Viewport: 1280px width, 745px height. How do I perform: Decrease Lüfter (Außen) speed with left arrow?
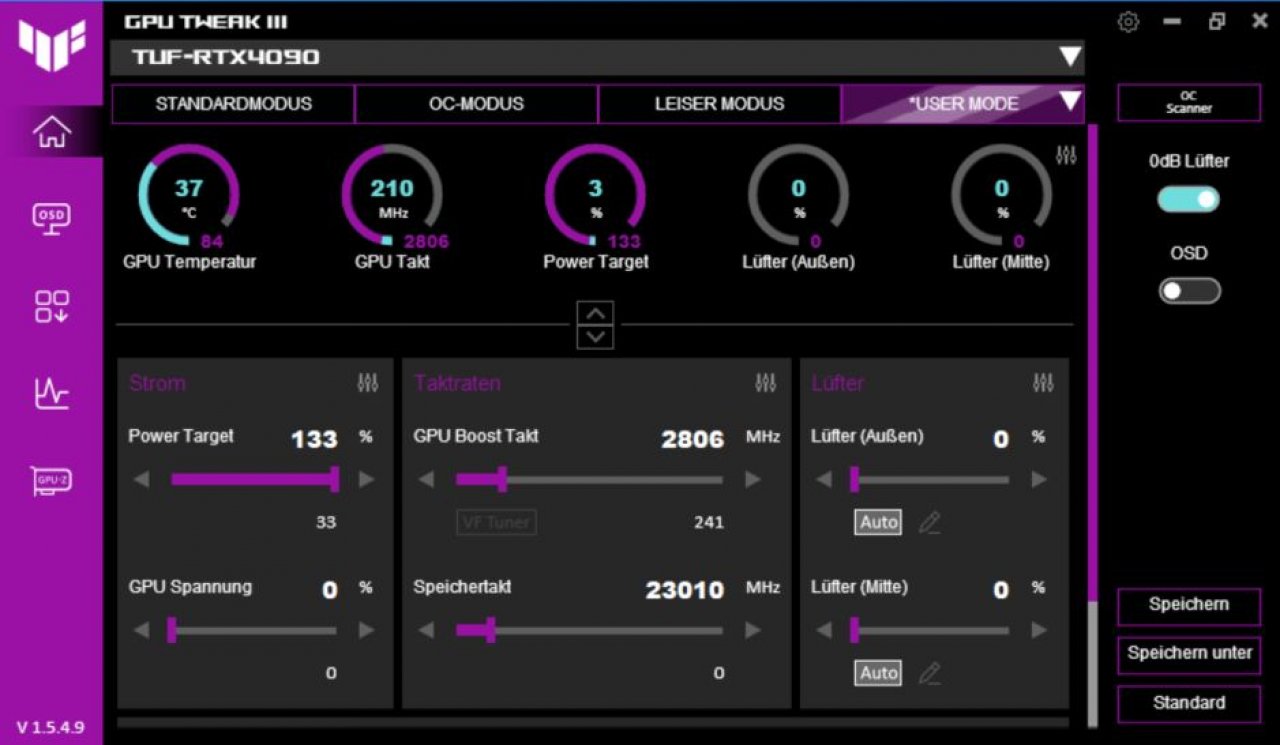pos(824,480)
